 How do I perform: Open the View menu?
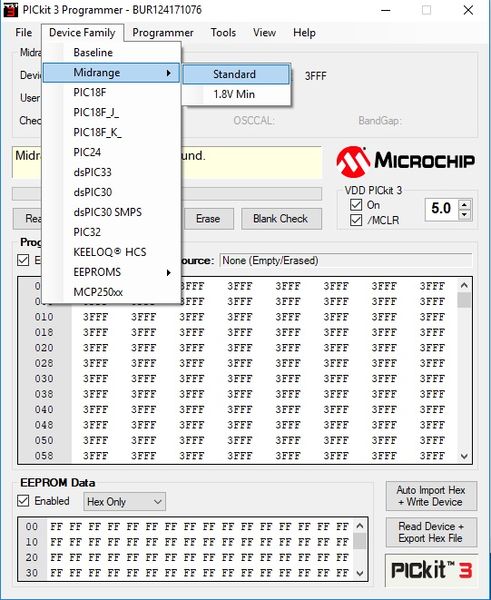tap(264, 33)
